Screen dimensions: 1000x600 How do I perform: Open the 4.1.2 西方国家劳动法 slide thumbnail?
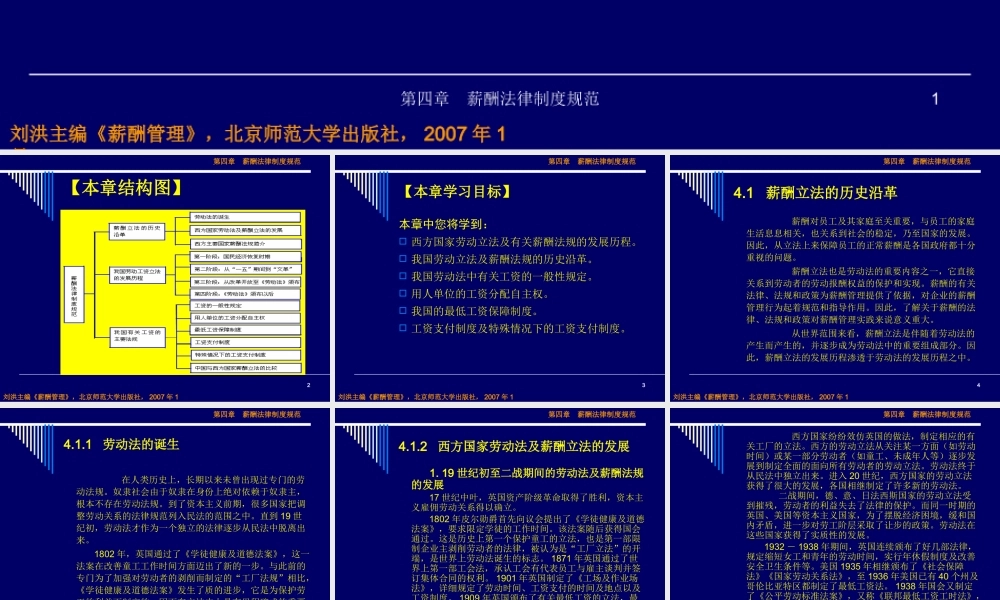pyautogui.click(x=499, y=504)
